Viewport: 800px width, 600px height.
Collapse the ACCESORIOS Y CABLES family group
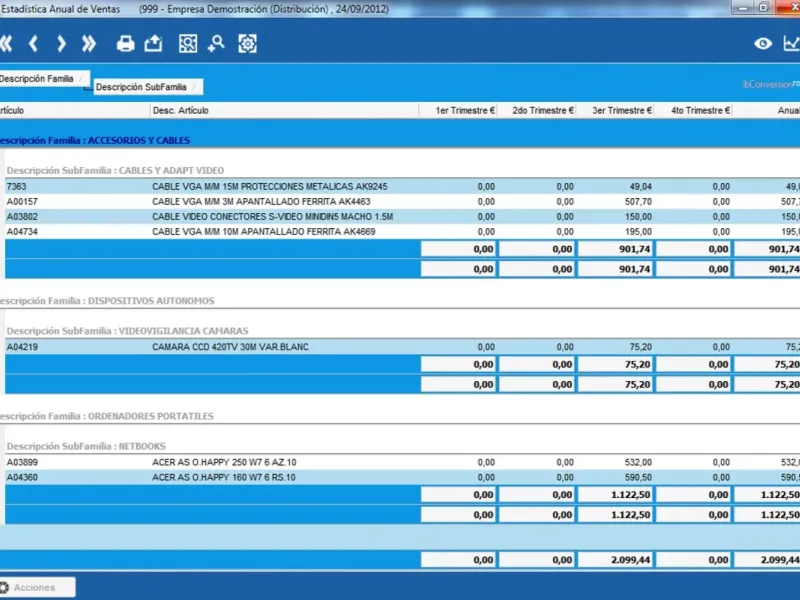[x=95, y=140]
